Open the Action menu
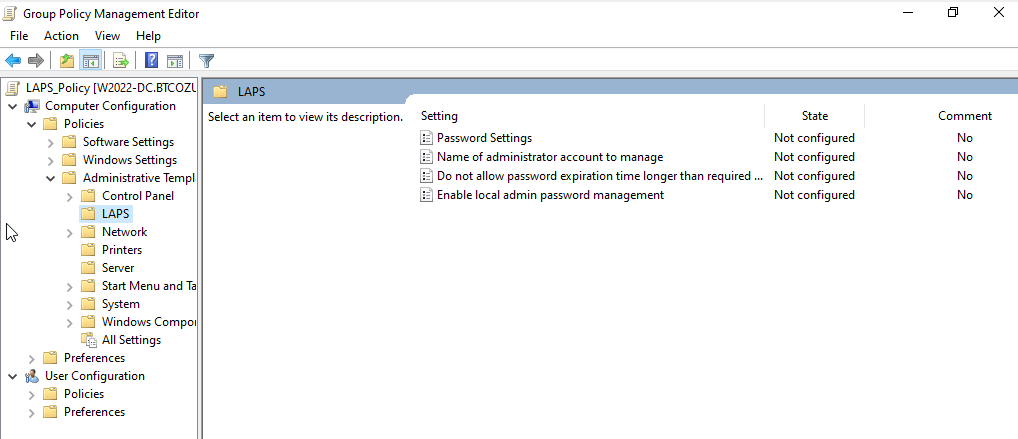 tap(61, 36)
